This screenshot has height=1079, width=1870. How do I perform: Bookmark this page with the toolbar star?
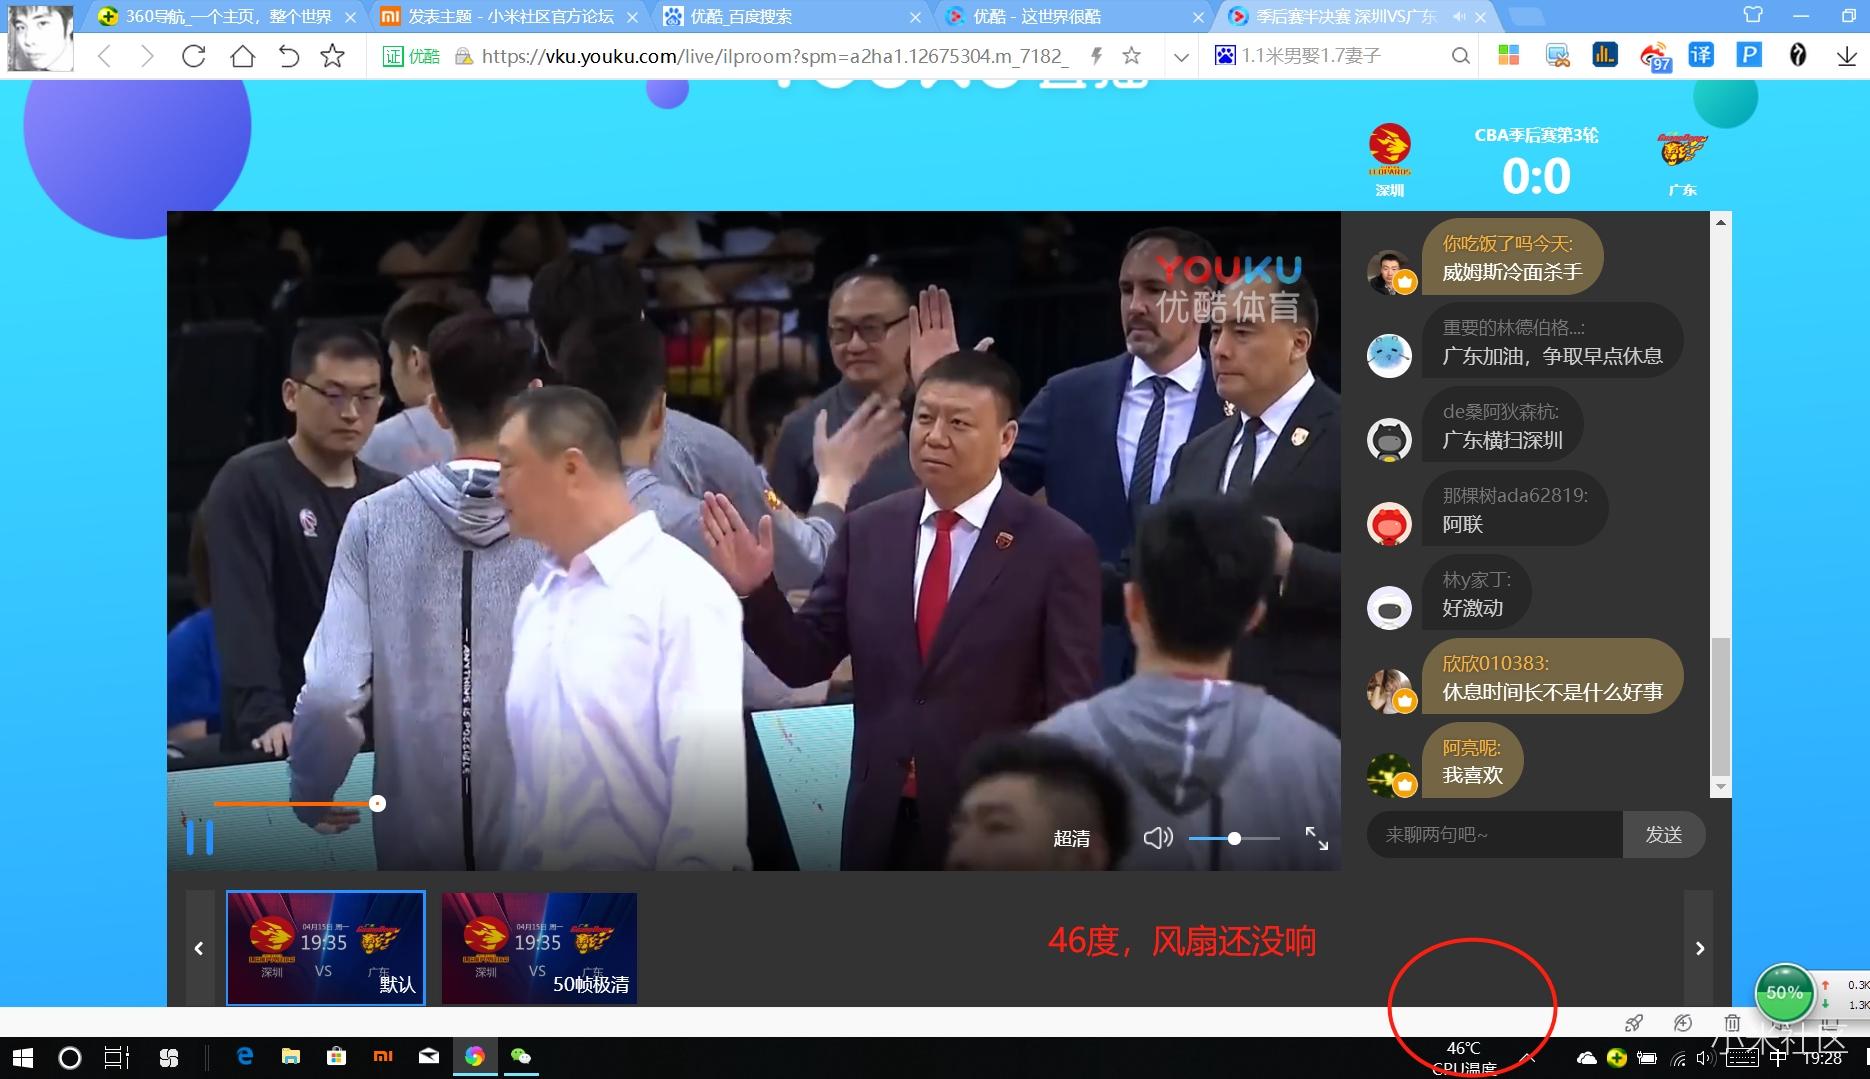coord(333,56)
